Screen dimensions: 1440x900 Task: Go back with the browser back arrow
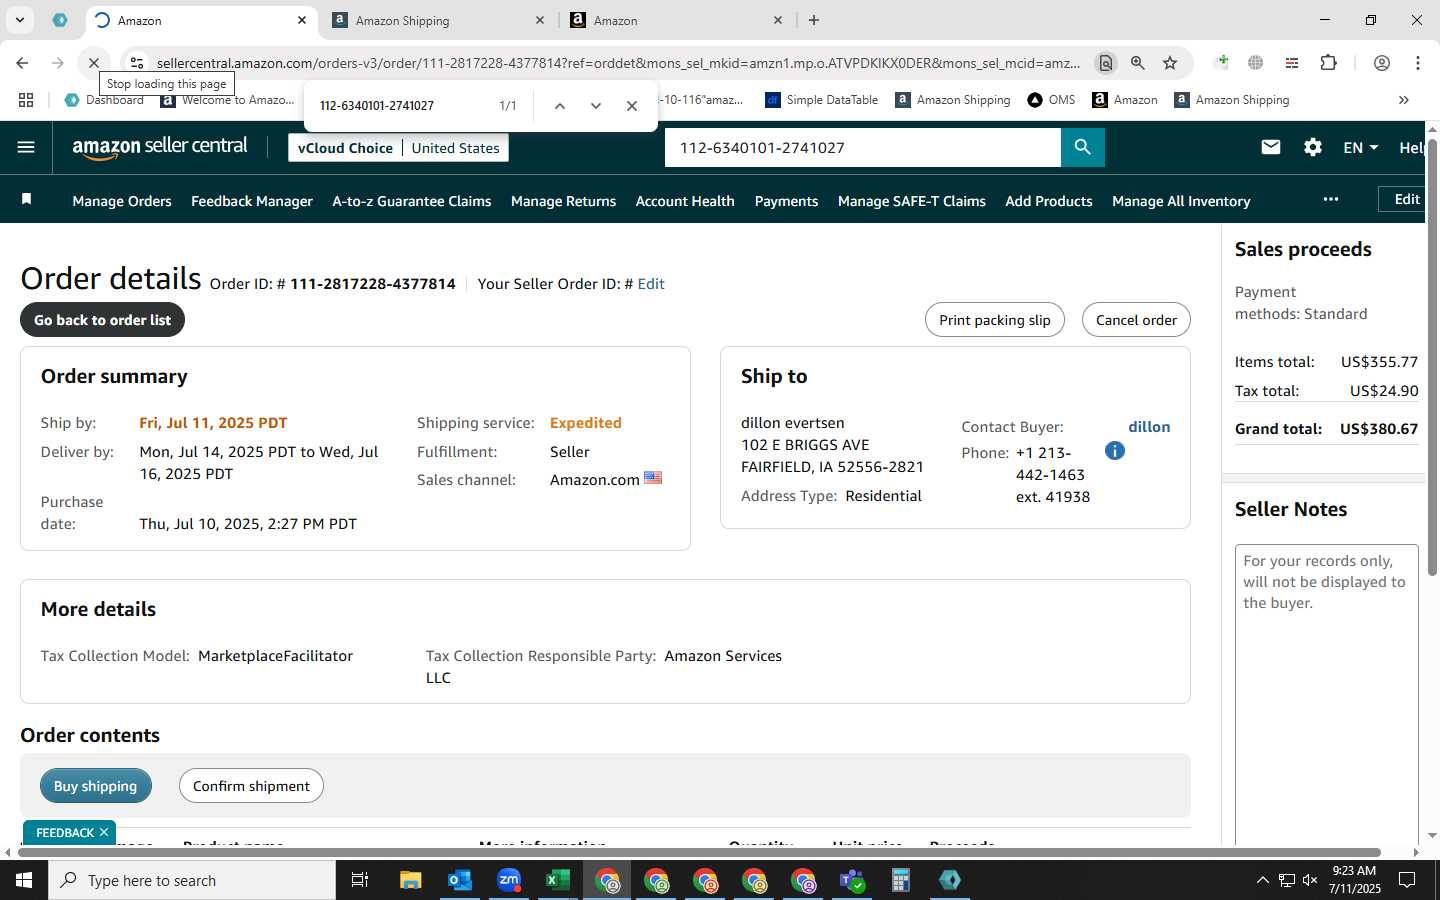point(22,62)
